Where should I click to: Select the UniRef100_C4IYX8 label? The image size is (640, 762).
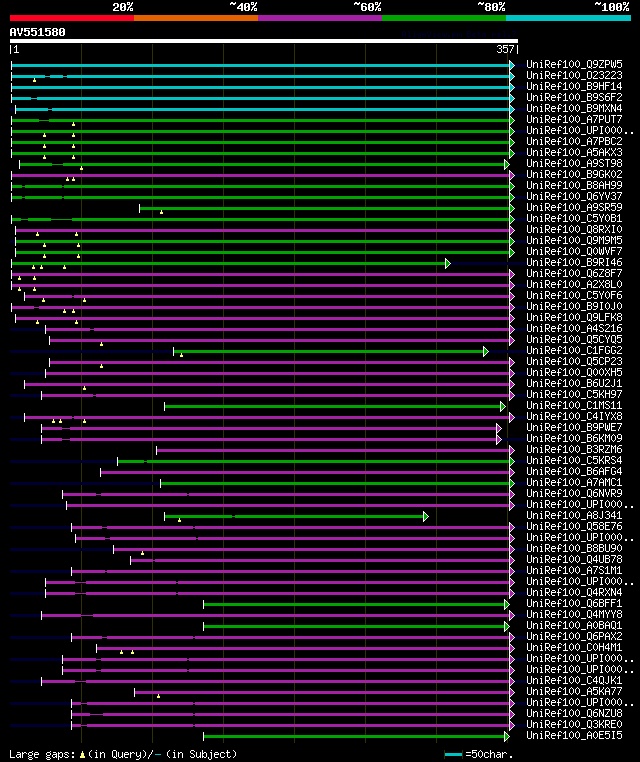[x=574, y=416]
